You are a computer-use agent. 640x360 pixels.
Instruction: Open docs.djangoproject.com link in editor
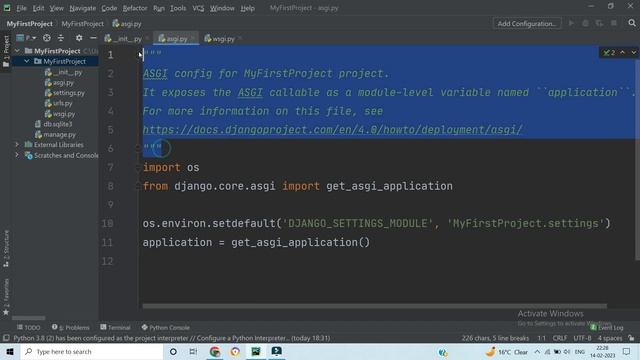coord(332,130)
